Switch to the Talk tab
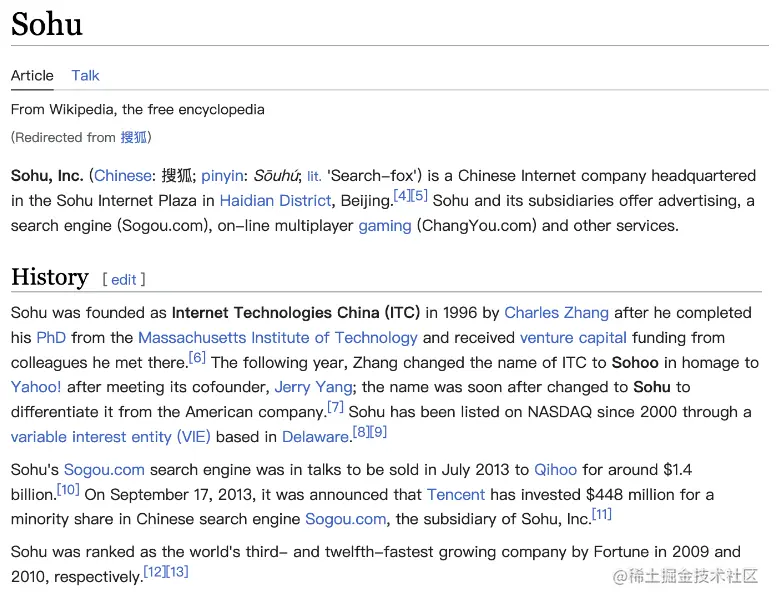This screenshot has height=603, width=776. [85, 76]
